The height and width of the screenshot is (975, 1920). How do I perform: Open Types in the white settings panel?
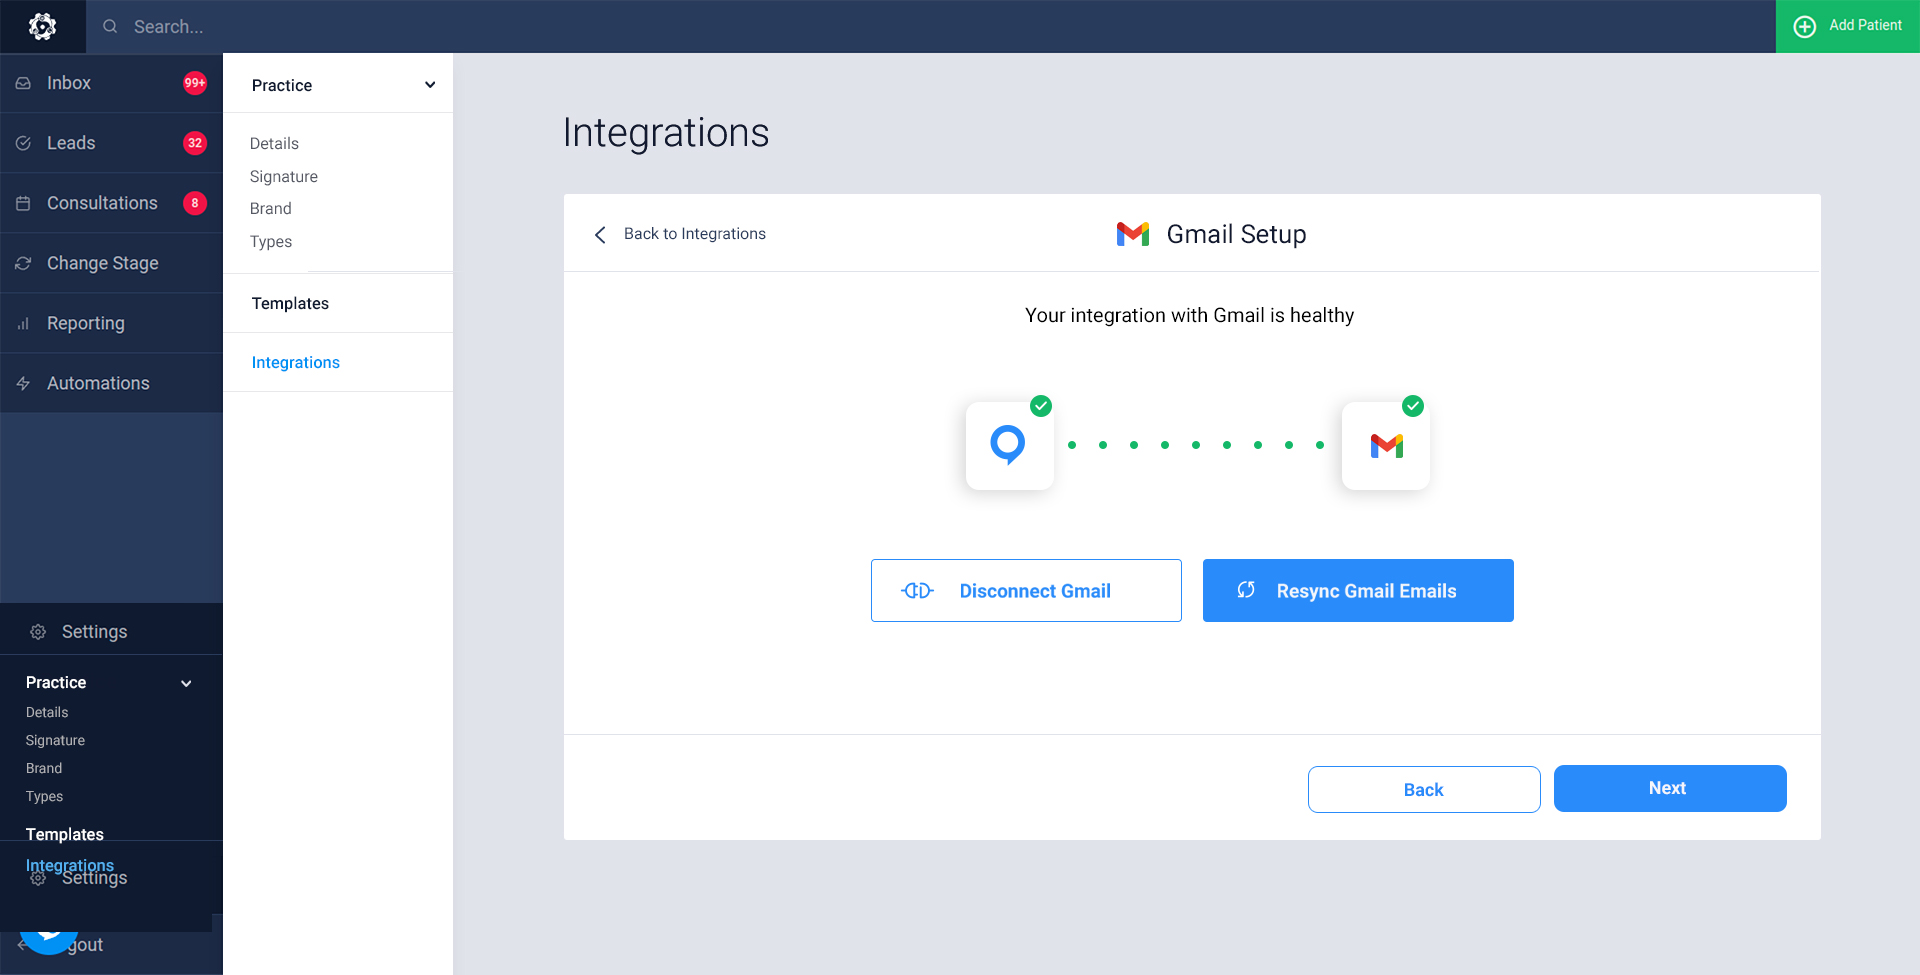pos(271,241)
